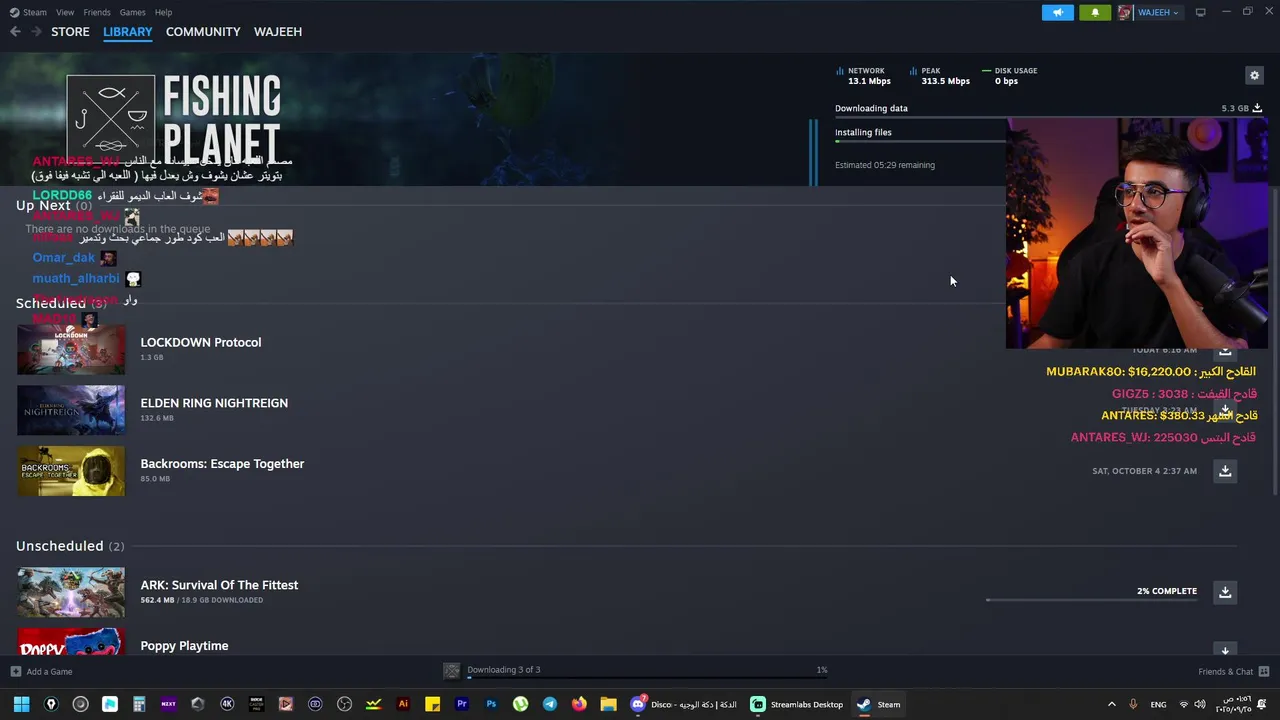Viewport: 1280px width, 720px height.
Task: Click the bottom download progress bar
Action: pos(647,678)
